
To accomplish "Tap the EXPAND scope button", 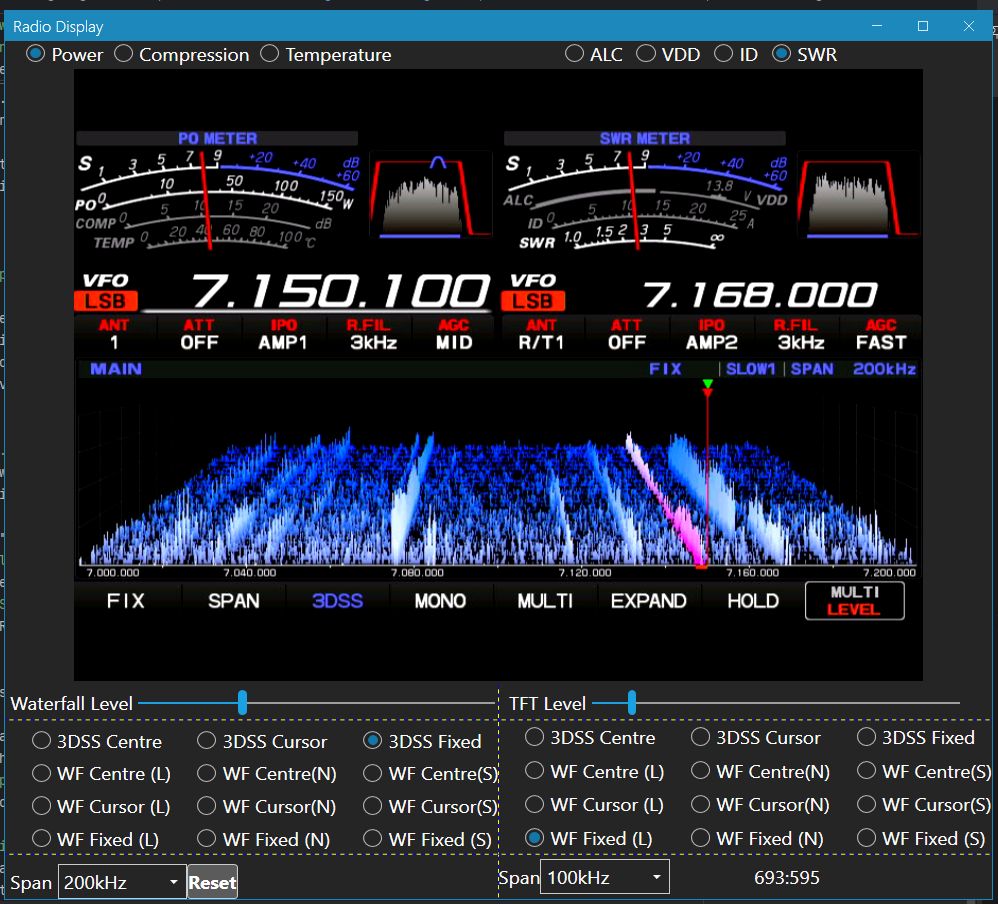I will tap(649, 601).
